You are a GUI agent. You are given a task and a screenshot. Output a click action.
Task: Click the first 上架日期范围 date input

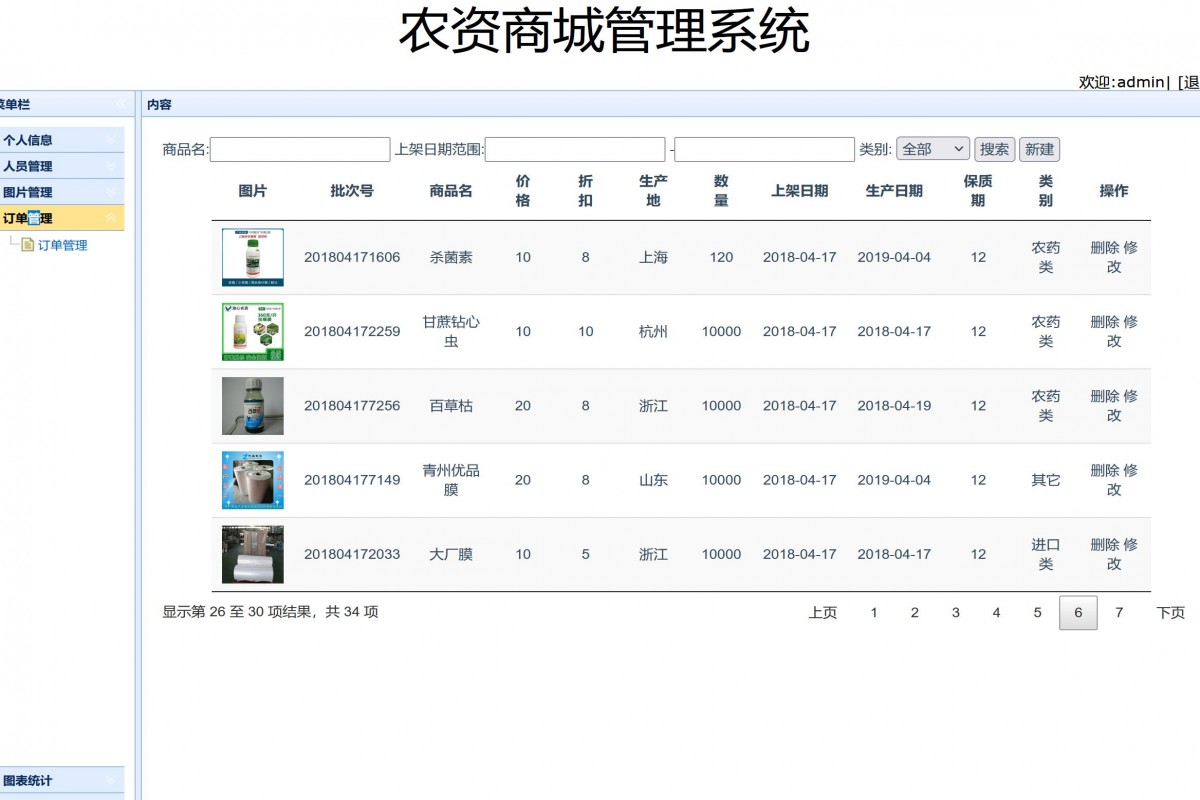575,148
